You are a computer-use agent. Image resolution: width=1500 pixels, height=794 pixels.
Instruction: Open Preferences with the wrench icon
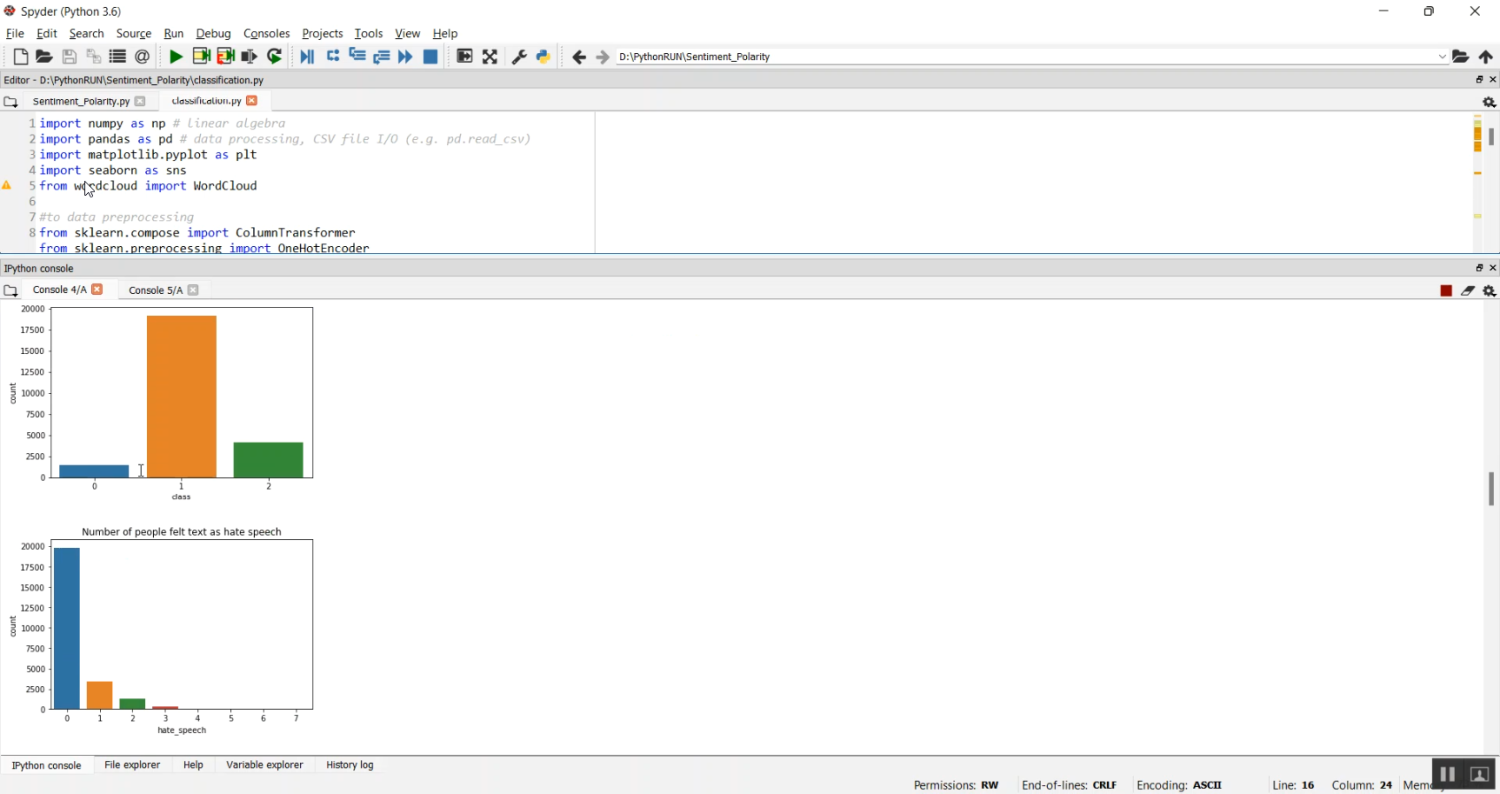pyautogui.click(x=519, y=57)
